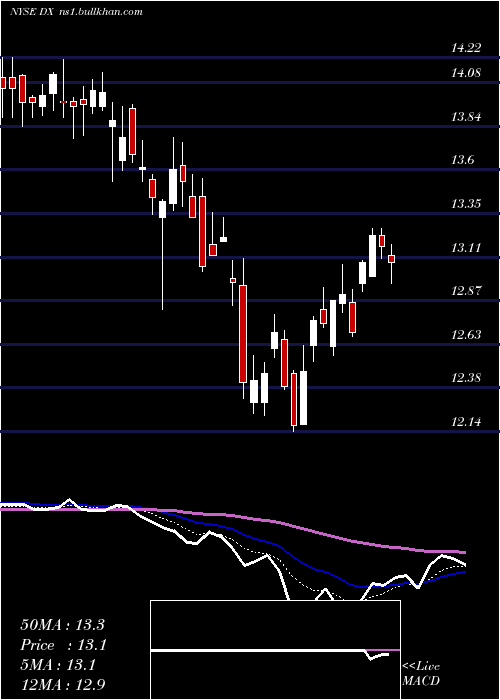Select the 13.6 price level label

pos(462,160)
